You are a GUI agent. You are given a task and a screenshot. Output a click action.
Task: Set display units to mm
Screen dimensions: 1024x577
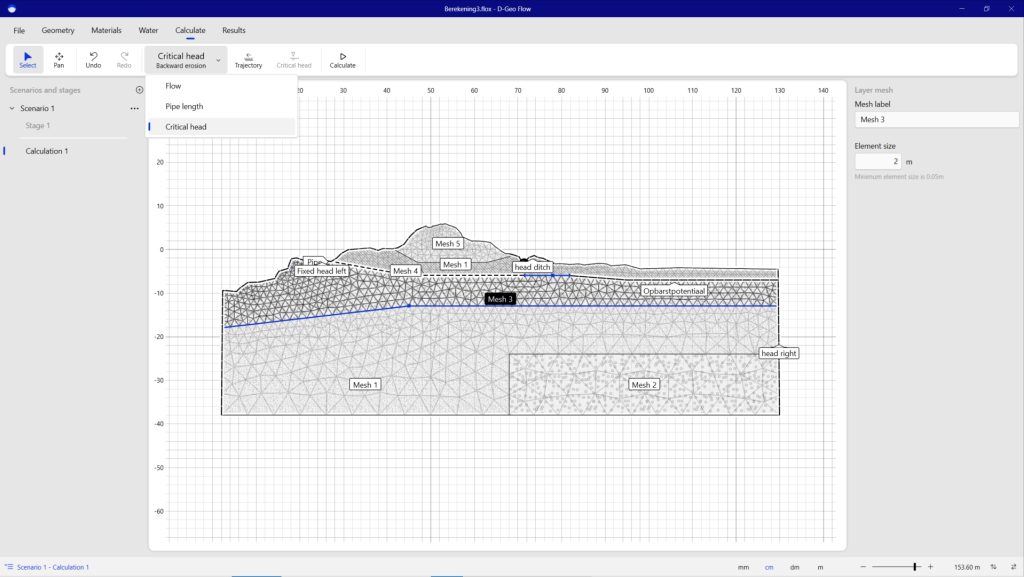pyautogui.click(x=743, y=567)
